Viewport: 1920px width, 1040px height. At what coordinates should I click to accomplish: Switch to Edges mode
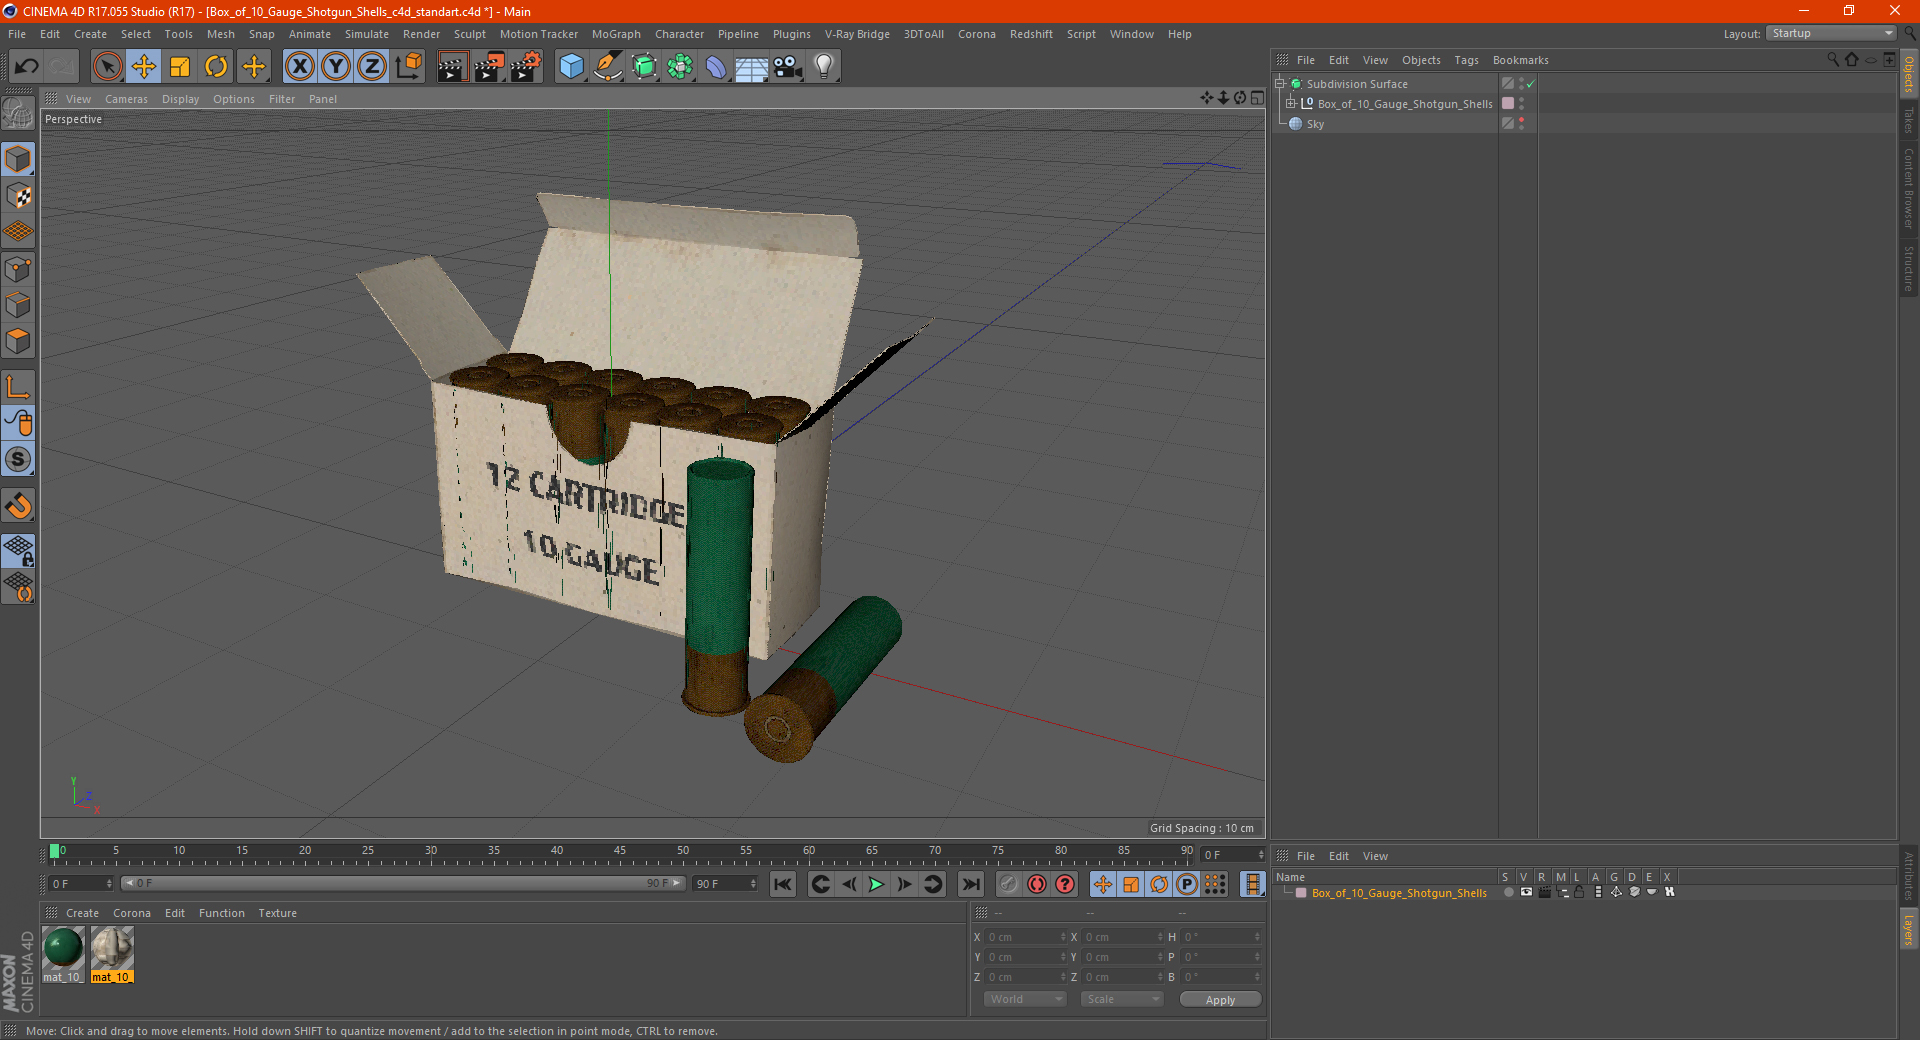pos(19,305)
